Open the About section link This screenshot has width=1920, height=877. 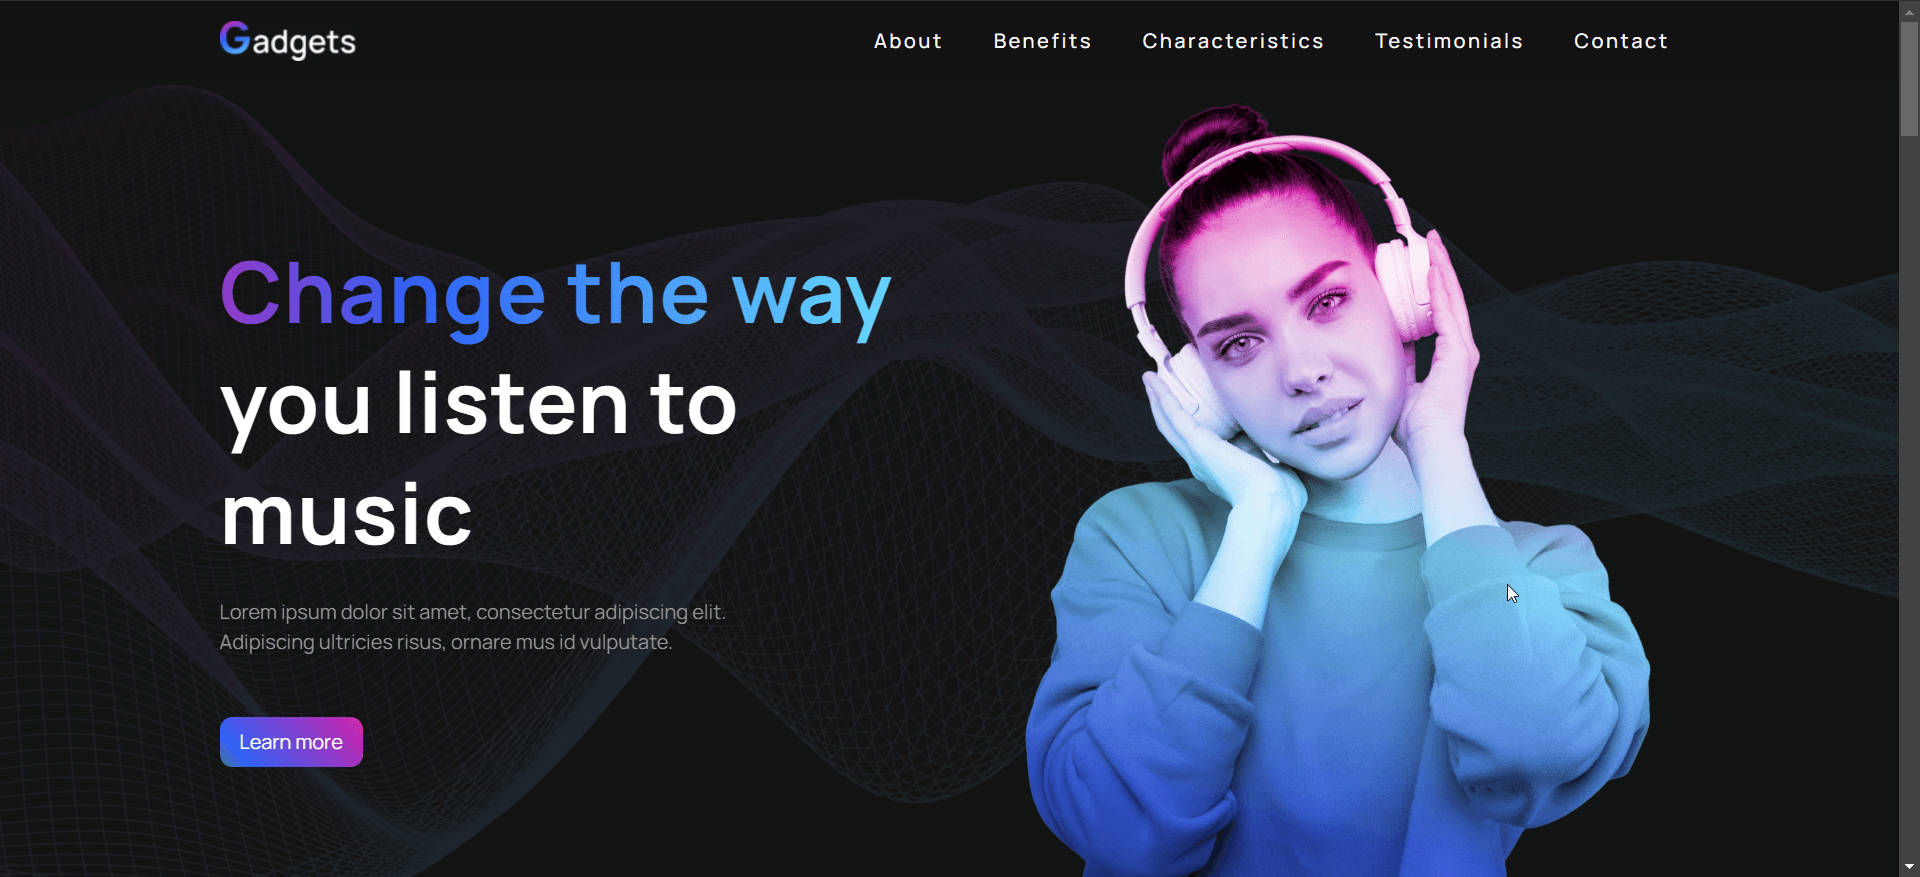(908, 41)
